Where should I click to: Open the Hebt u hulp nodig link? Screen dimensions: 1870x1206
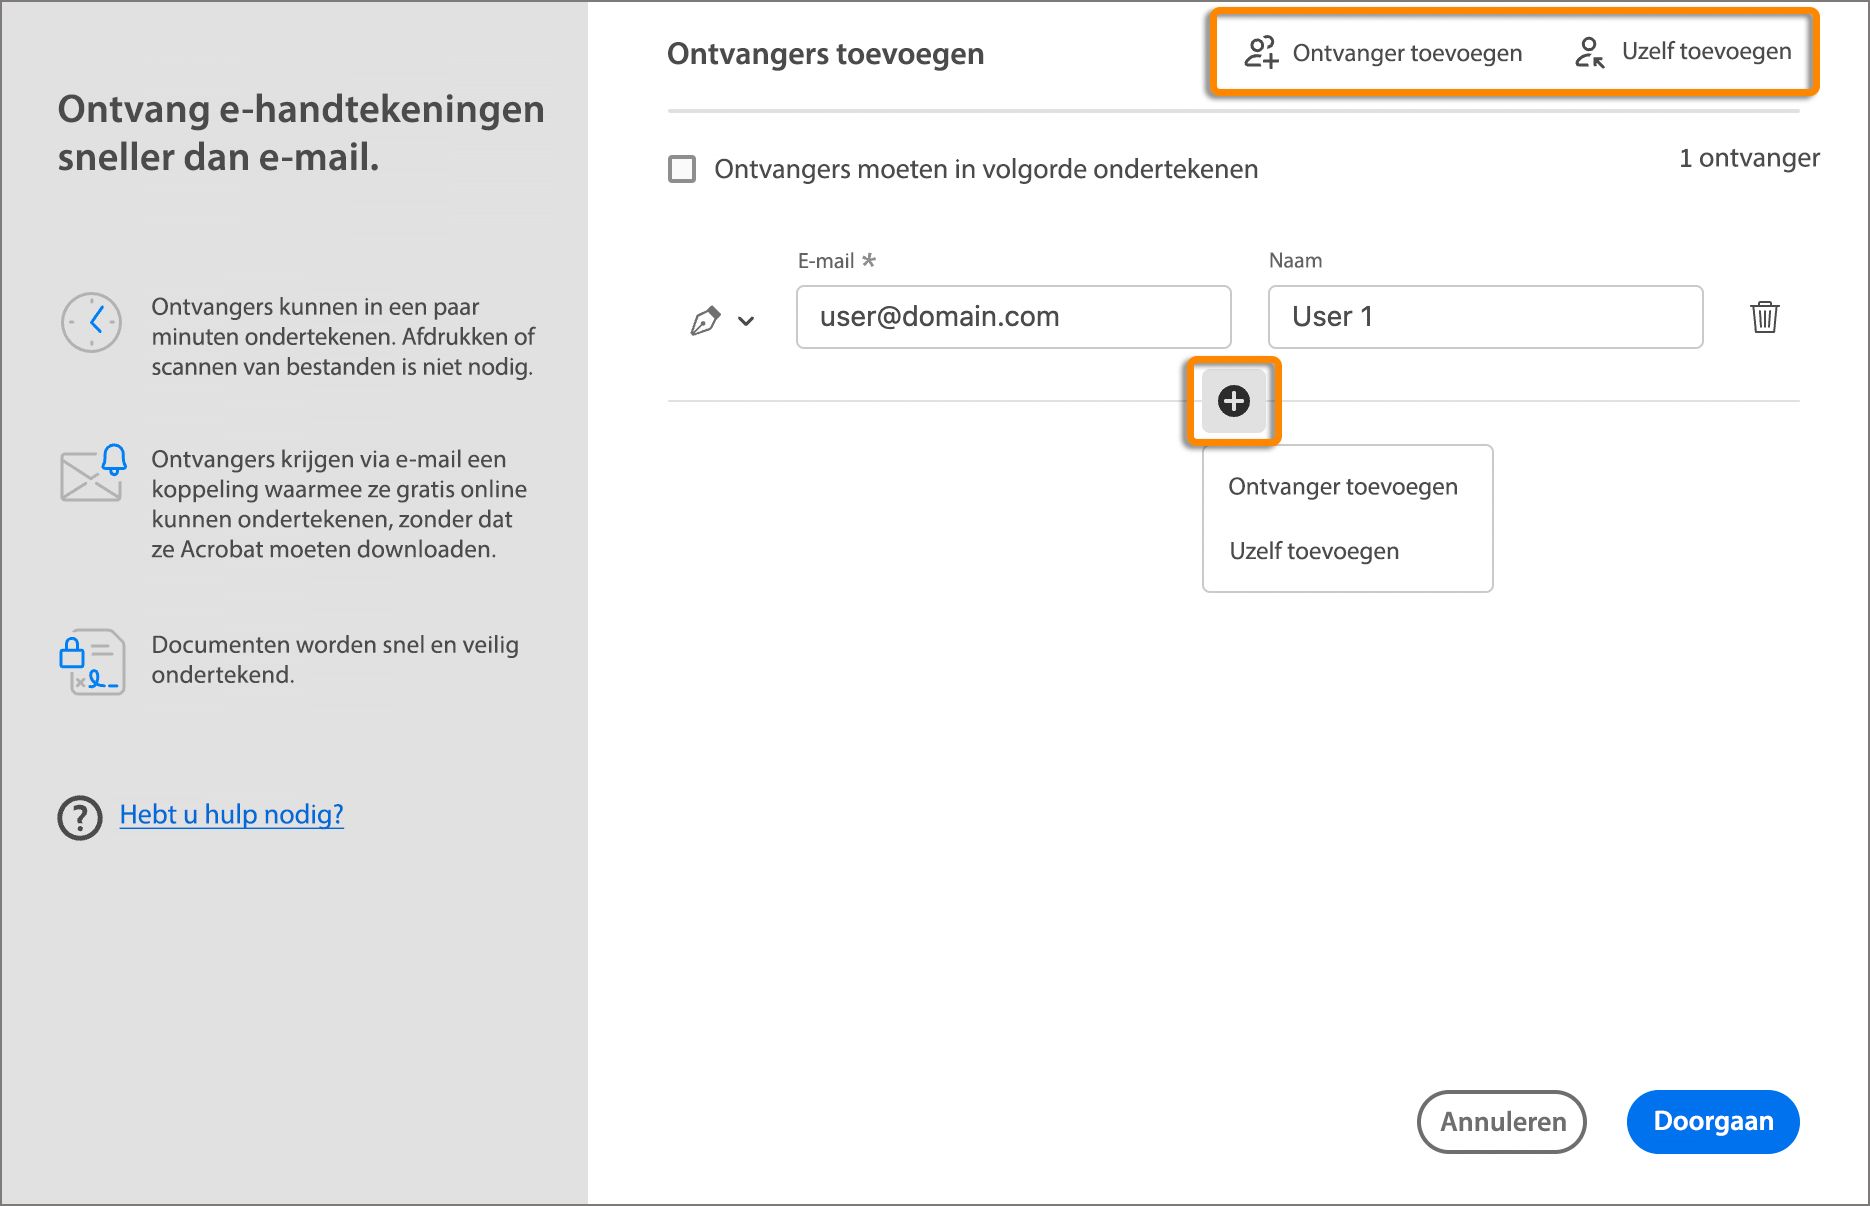(x=231, y=814)
